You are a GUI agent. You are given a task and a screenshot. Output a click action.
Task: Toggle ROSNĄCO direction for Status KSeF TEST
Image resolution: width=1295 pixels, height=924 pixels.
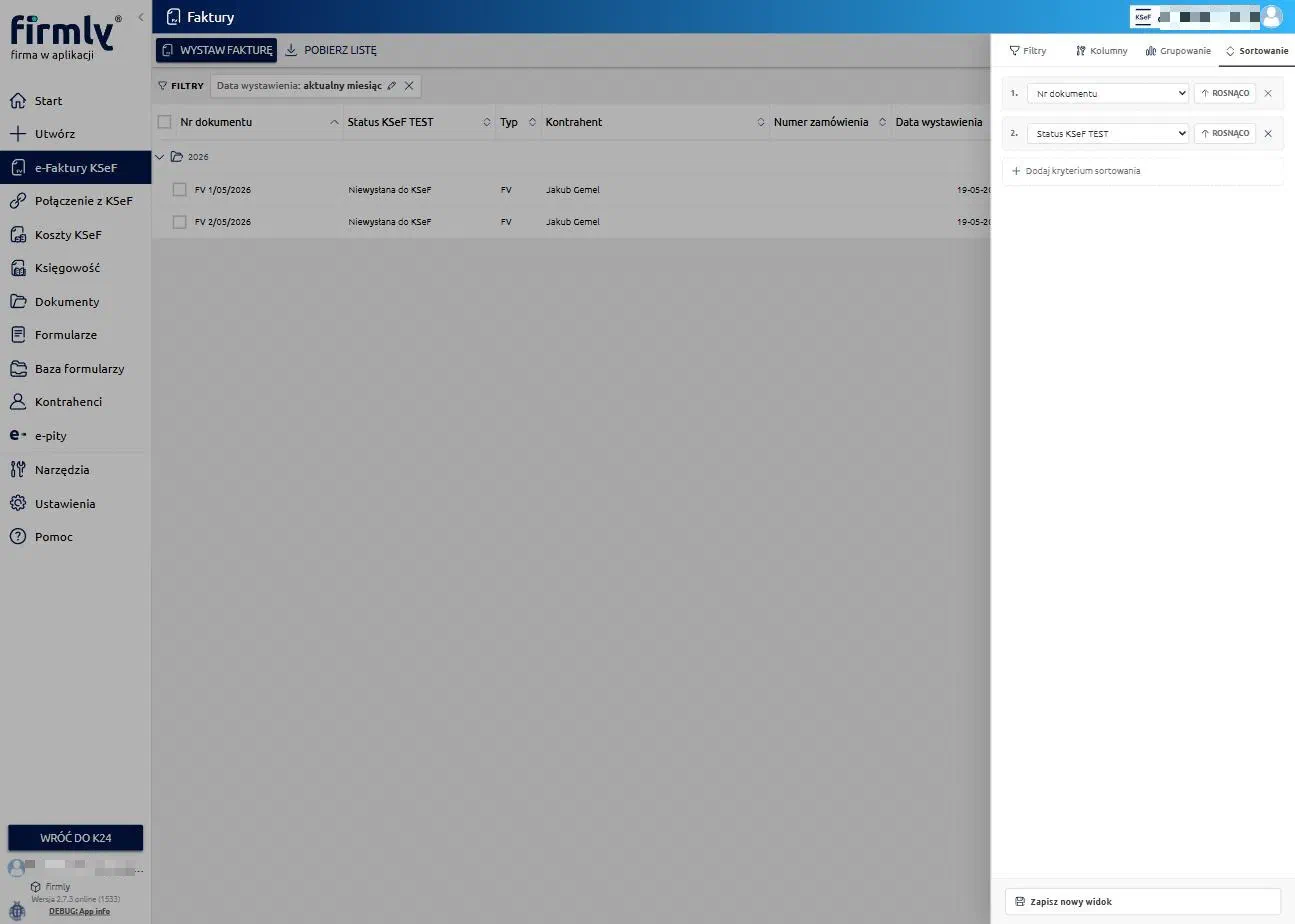(x=1225, y=133)
